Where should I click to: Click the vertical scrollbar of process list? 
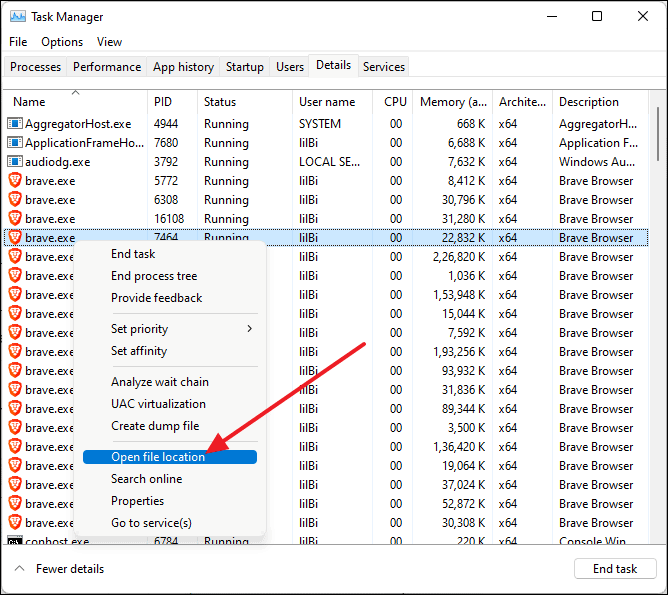point(655,300)
